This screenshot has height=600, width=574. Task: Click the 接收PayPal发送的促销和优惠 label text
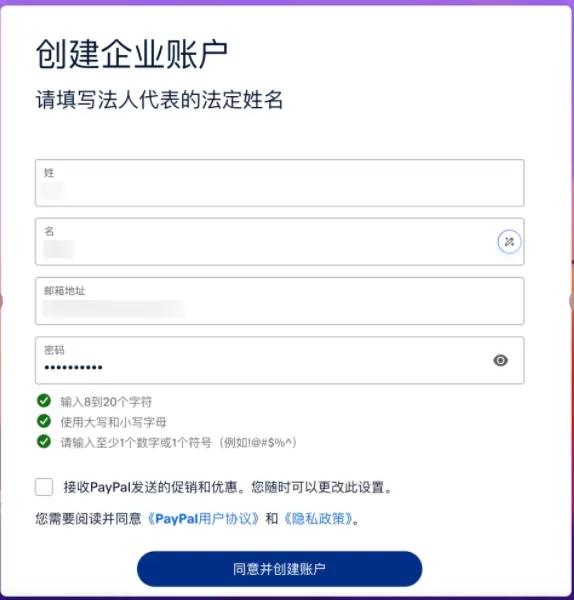(x=154, y=487)
